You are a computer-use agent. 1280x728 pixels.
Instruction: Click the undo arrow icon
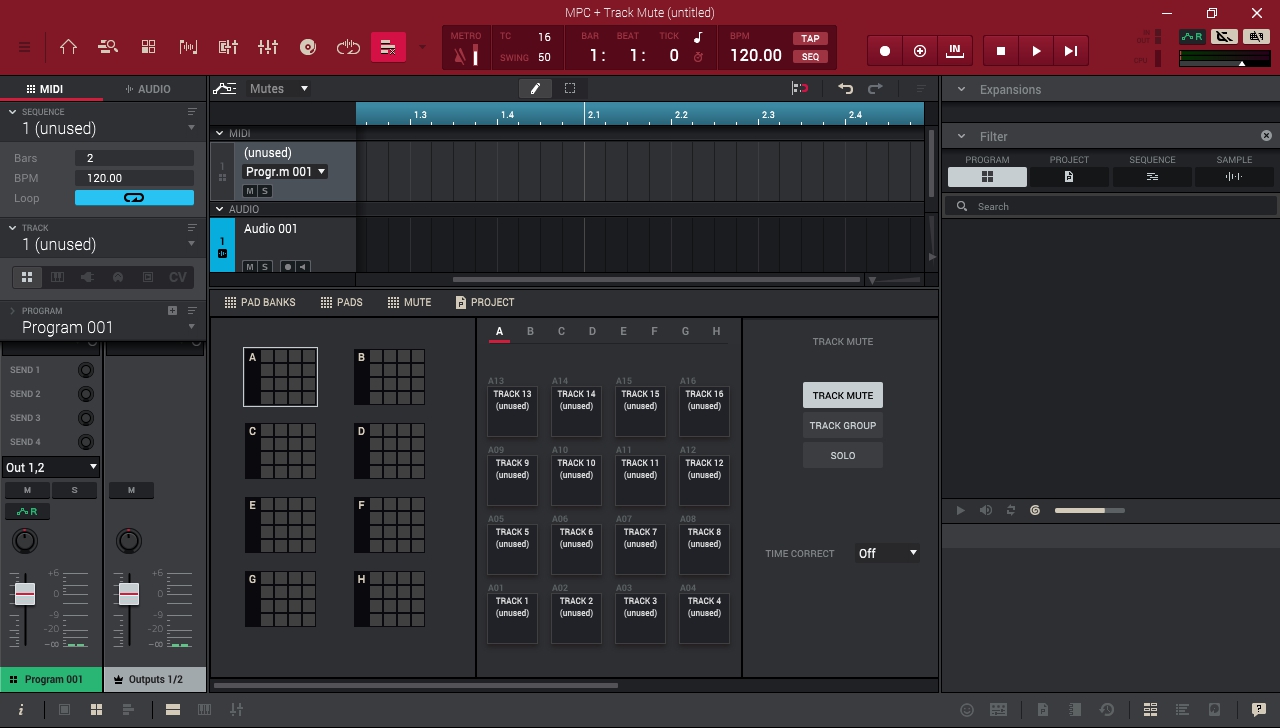(x=845, y=88)
